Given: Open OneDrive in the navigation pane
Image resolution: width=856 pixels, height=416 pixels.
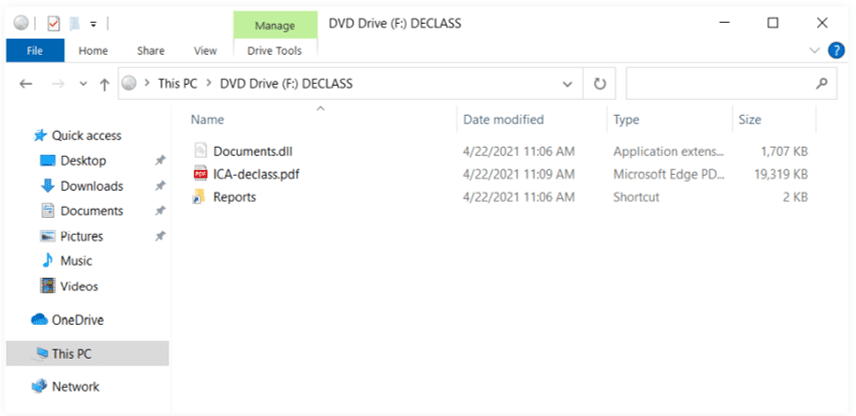Looking at the screenshot, I should coord(77,320).
